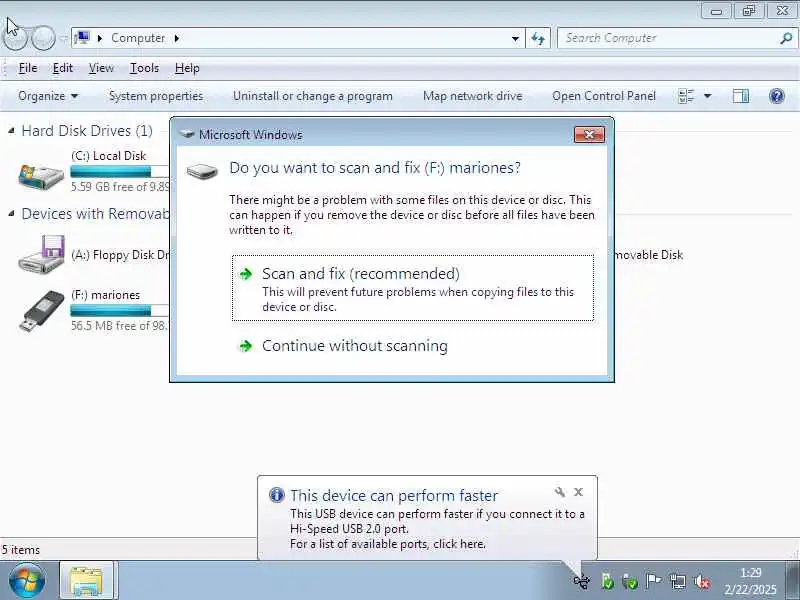This screenshot has width=800, height=600.
Task: Click the wrench icon in the balloon
Action: pyautogui.click(x=560, y=492)
